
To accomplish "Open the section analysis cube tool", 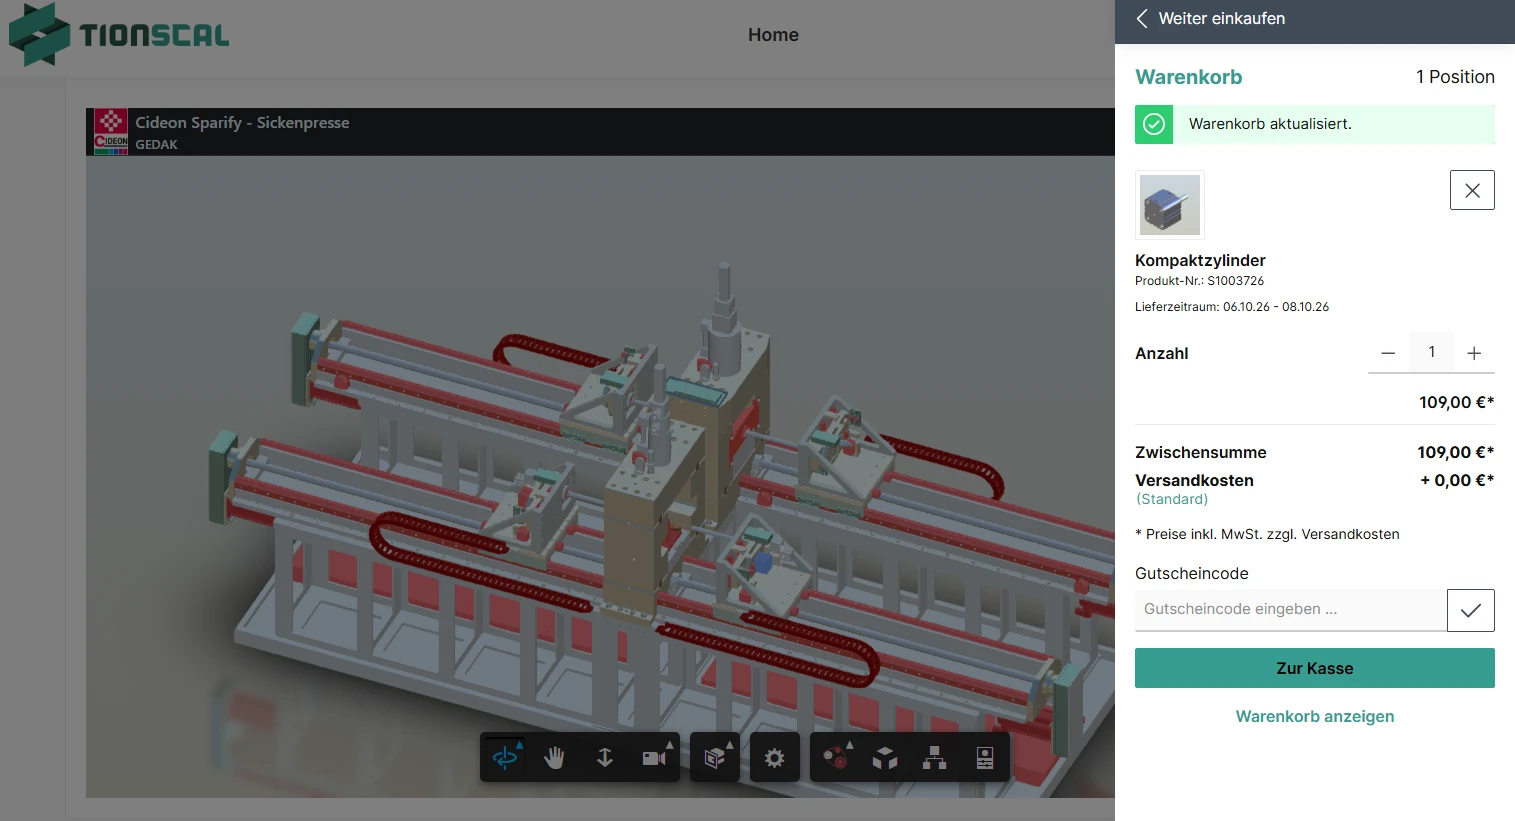I will tap(715, 758).
